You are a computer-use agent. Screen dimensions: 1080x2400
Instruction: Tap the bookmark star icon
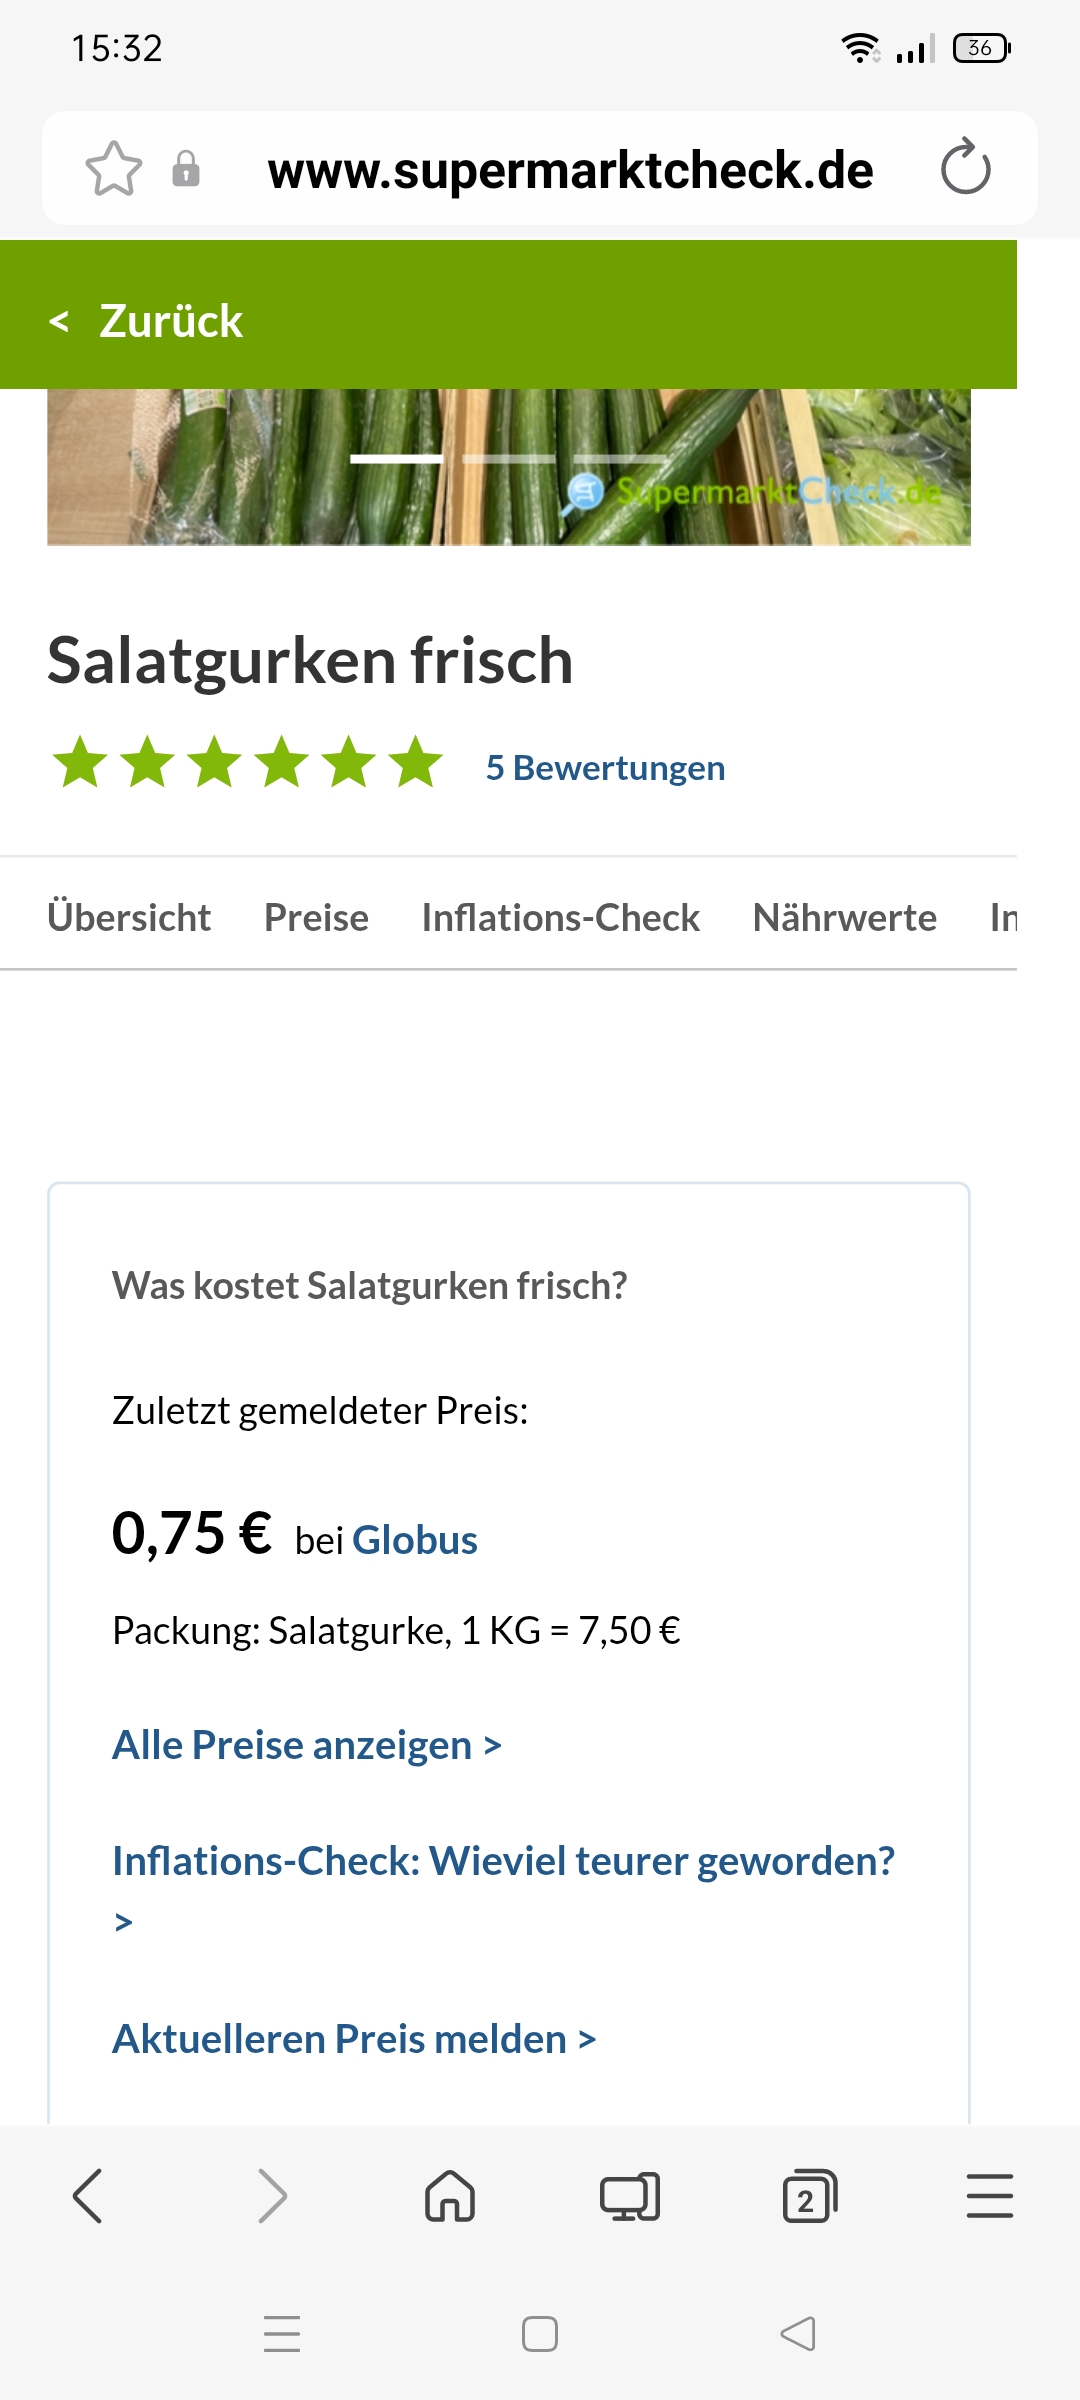pyautogui.click(x=114, y=168)
